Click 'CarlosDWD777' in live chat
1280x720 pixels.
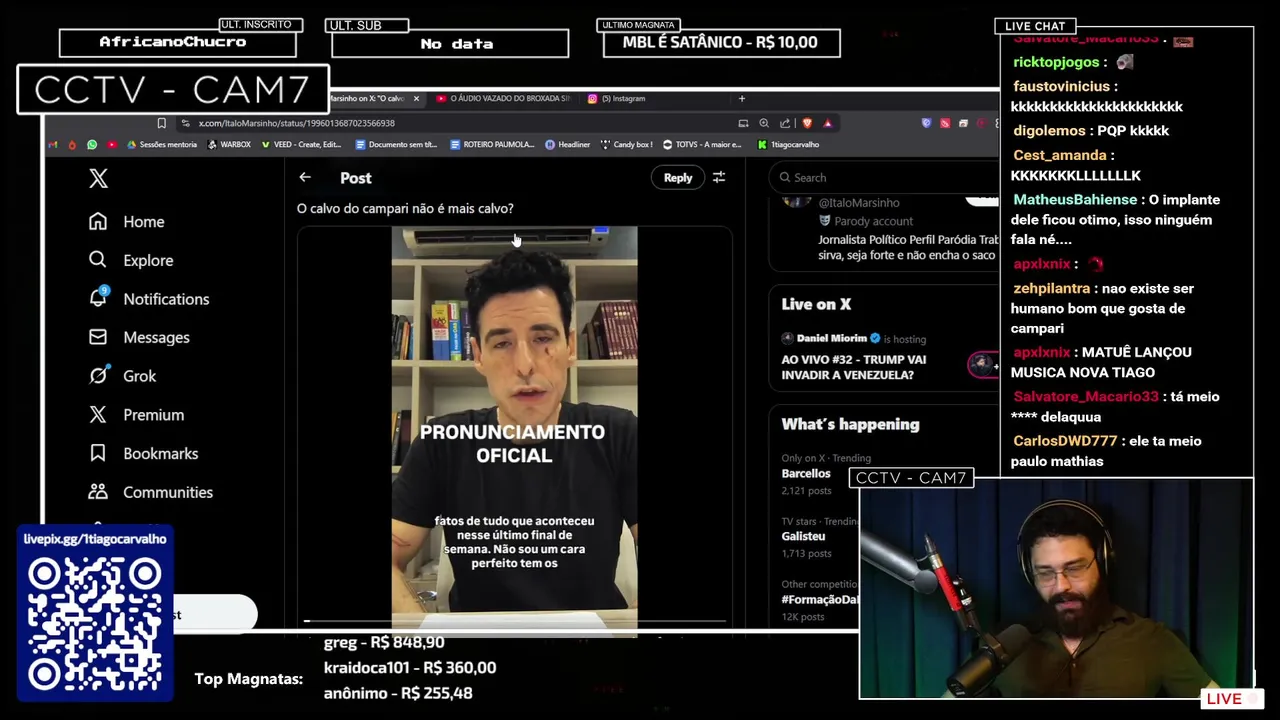pyautogui.click(x=1065, y=441)
